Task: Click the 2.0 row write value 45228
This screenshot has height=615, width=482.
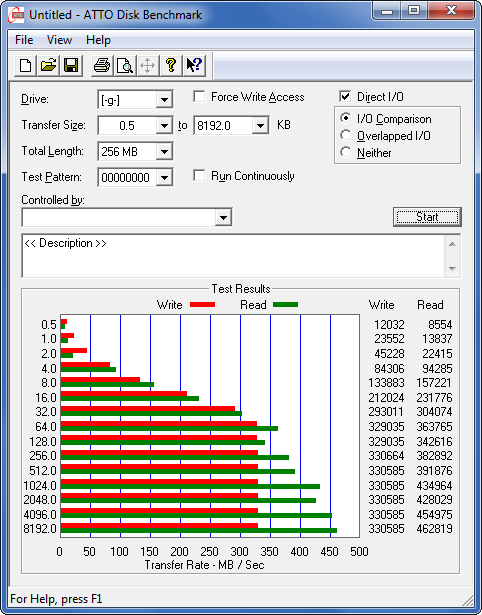Action: point(389,354)
